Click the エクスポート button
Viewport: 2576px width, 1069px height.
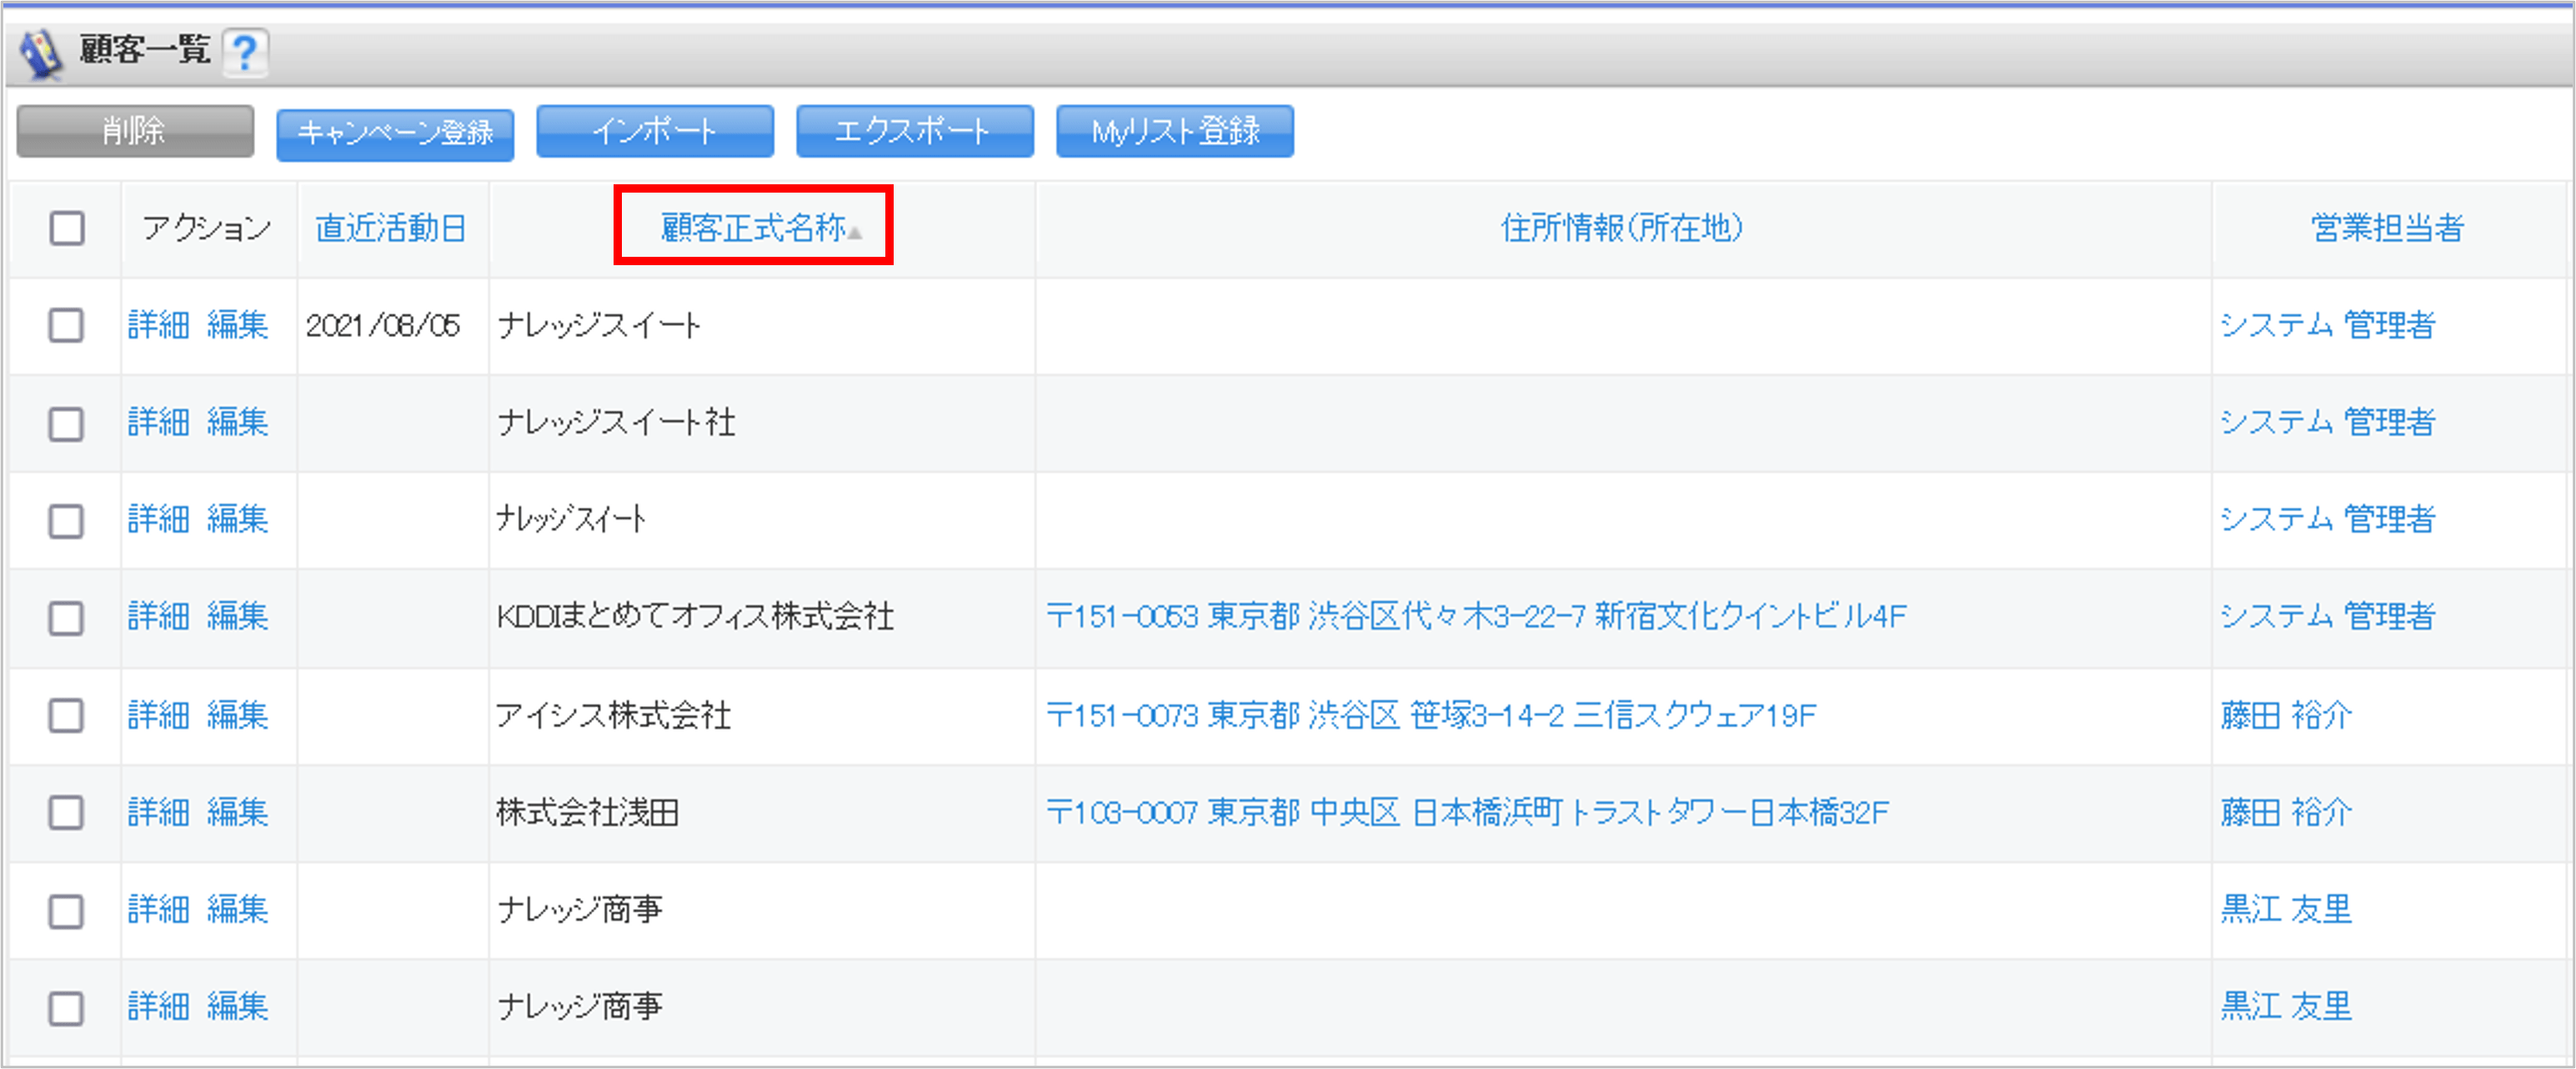914,131
